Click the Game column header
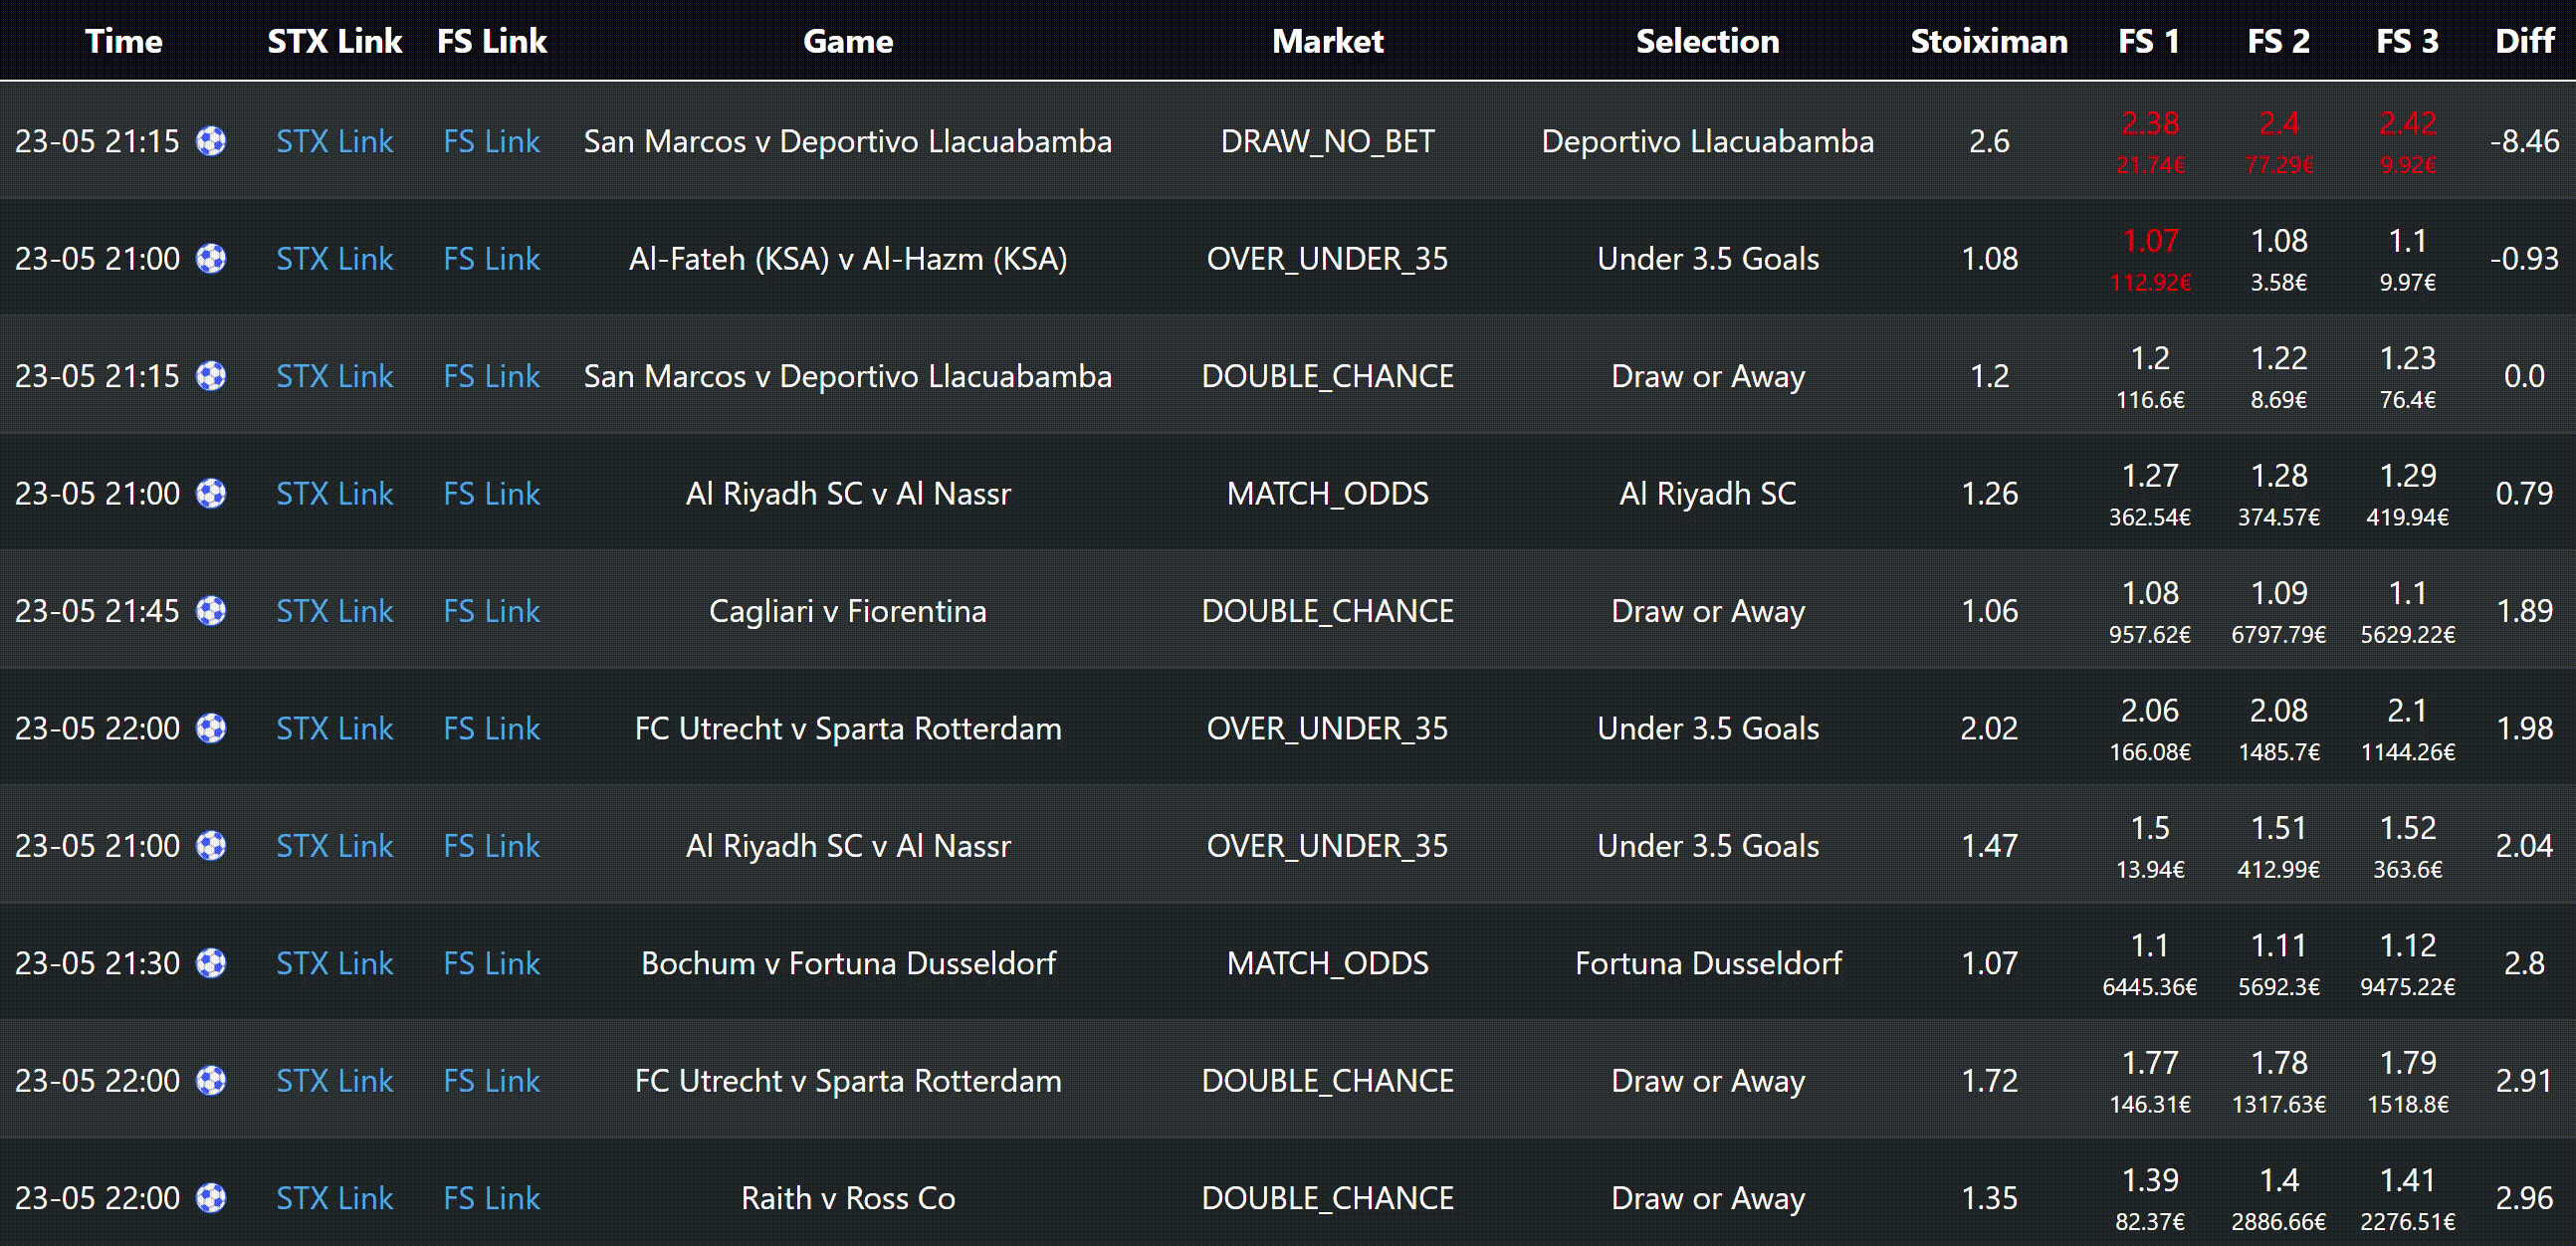 click(x=847, y=41)
